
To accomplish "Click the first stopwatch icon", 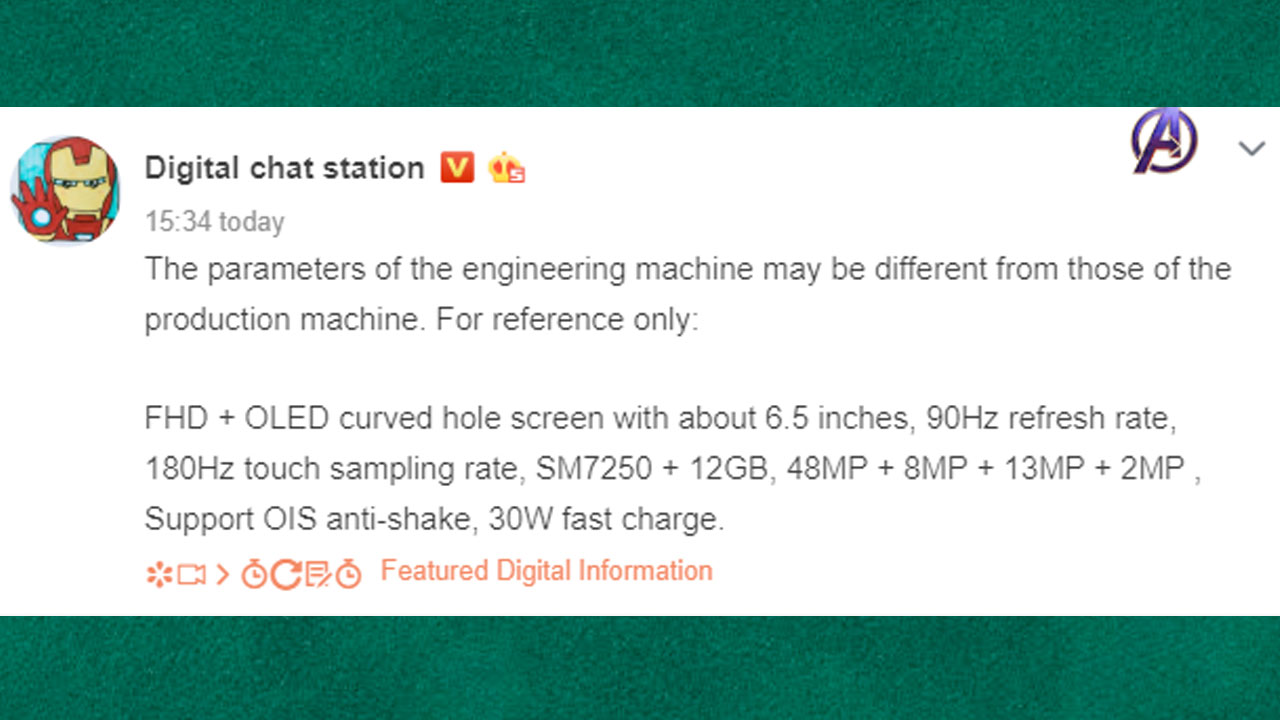I will 254,574.
